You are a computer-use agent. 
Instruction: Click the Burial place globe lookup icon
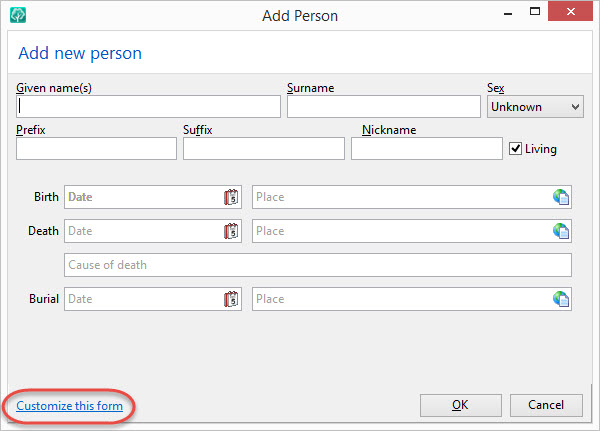pyautogui.click(x=561, y=299)
